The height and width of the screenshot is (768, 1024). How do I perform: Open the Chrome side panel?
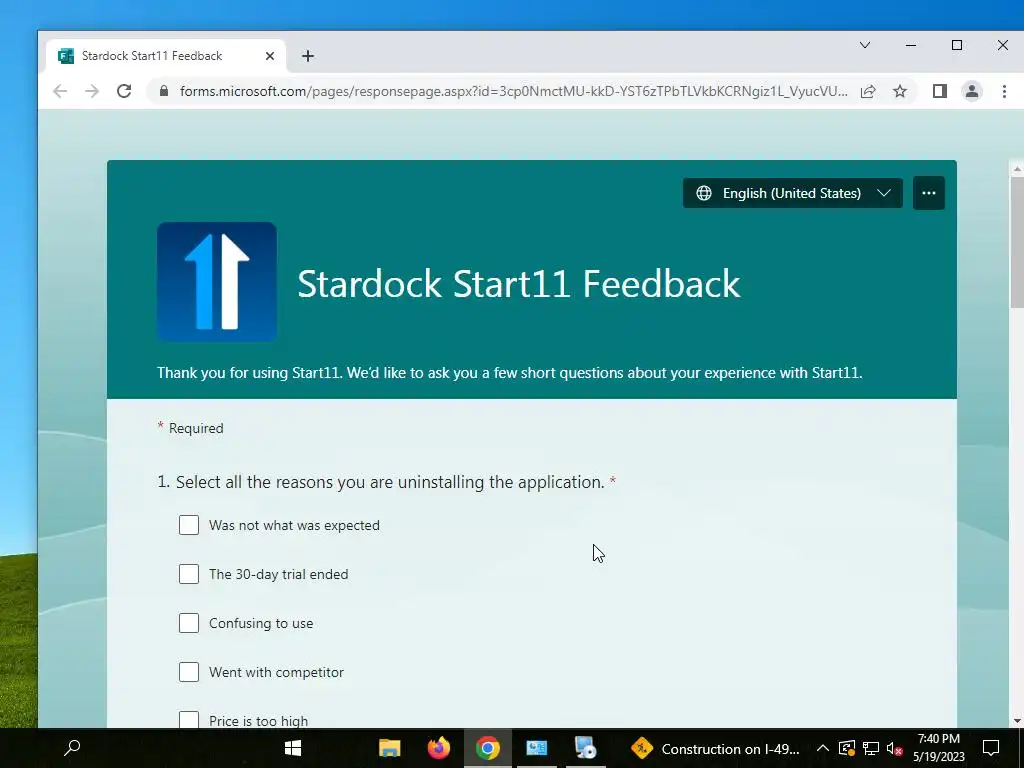[x=940, y=91]
